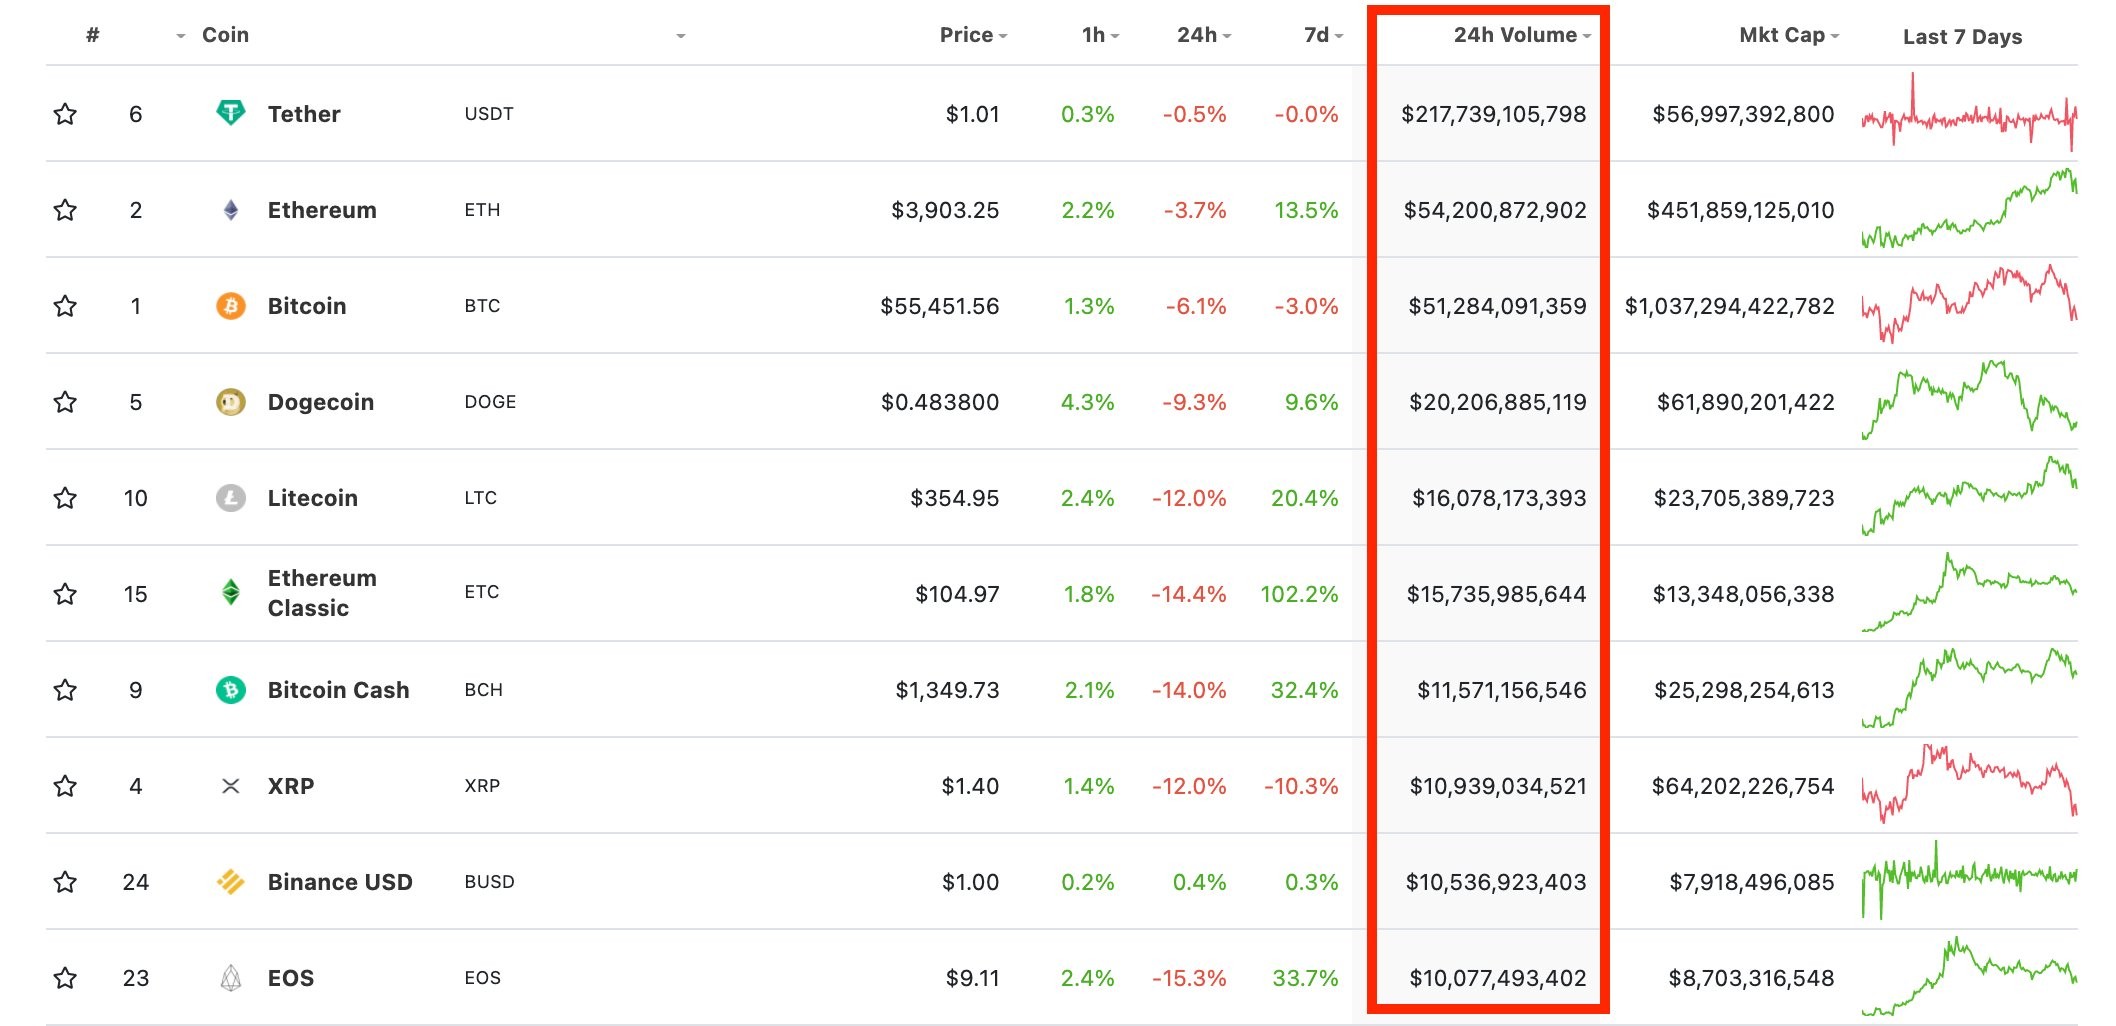Sort by the 24h Volume column arrow
Image resolution: width=2116 pixels, height=1026 pixels.
coord(1586,36)
